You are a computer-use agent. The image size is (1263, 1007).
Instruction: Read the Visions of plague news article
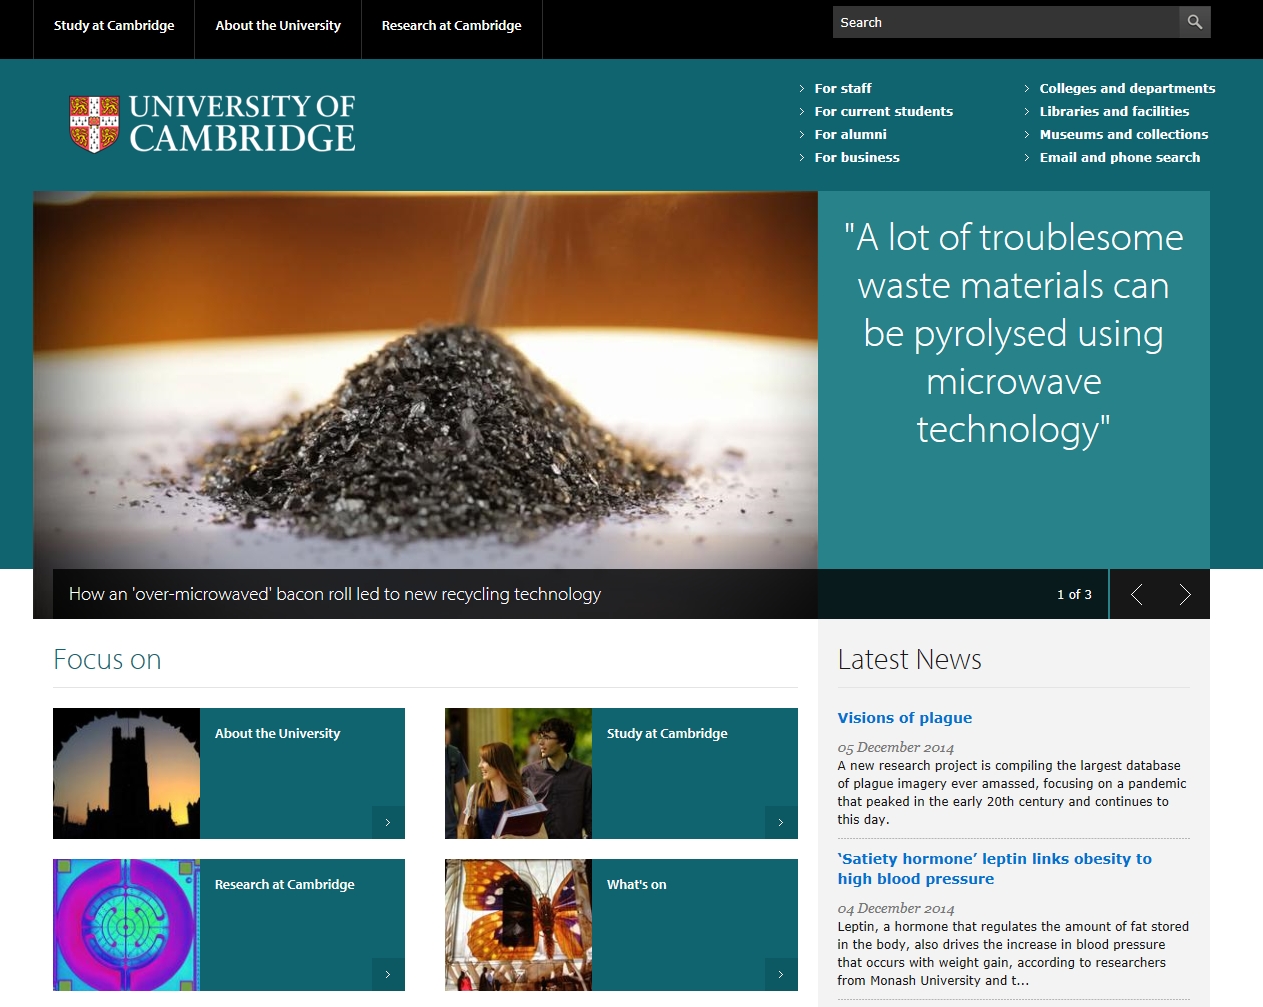coord(904,718)
